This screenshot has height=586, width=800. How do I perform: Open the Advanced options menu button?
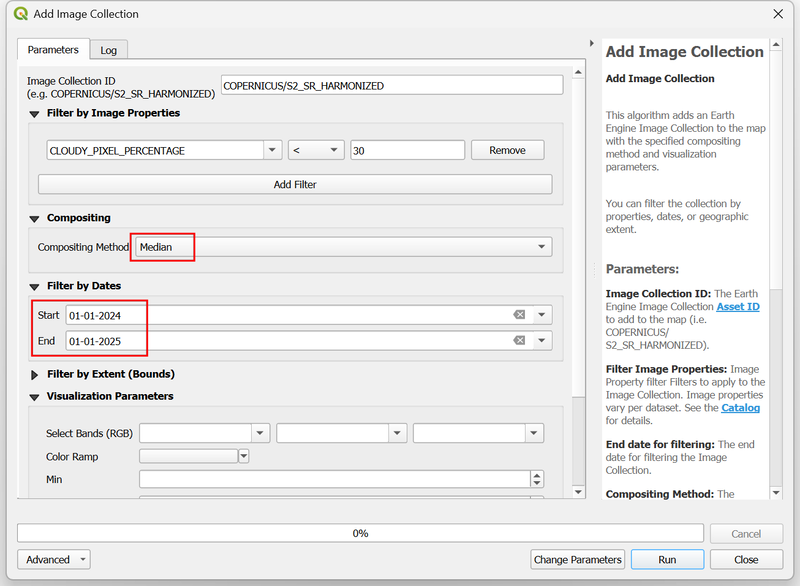54,559
